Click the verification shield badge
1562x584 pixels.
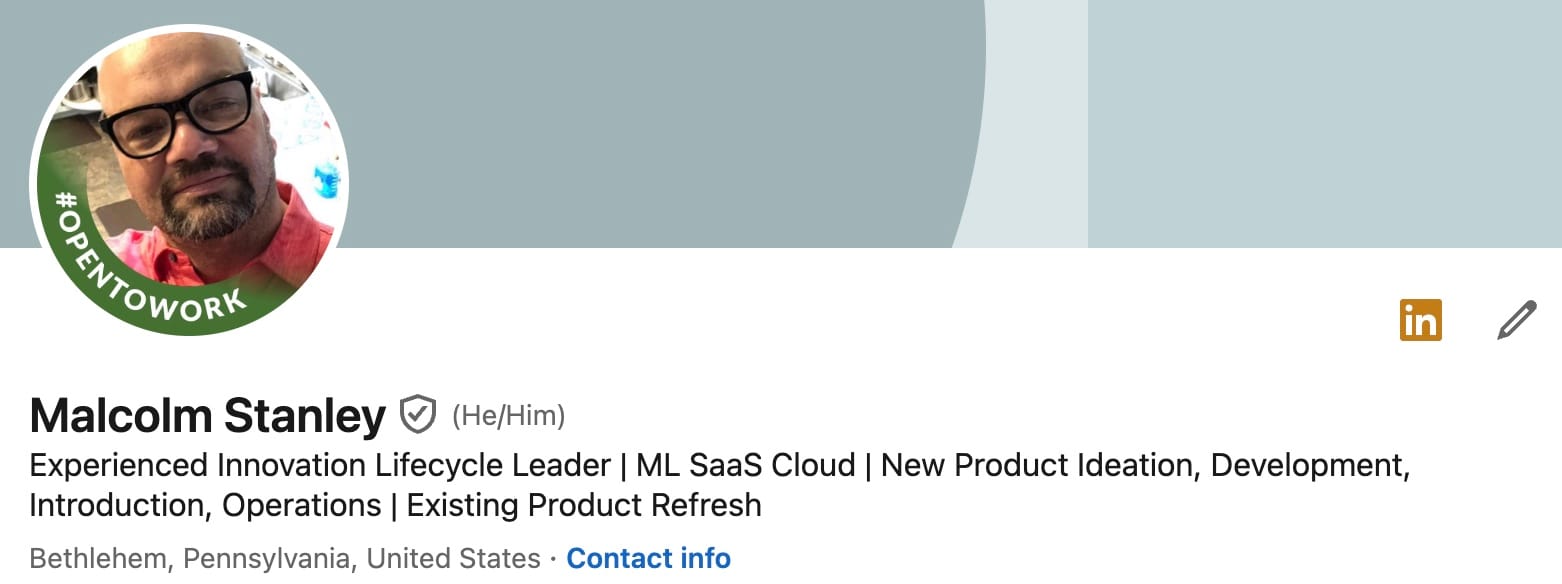click(x=418, y=414)
